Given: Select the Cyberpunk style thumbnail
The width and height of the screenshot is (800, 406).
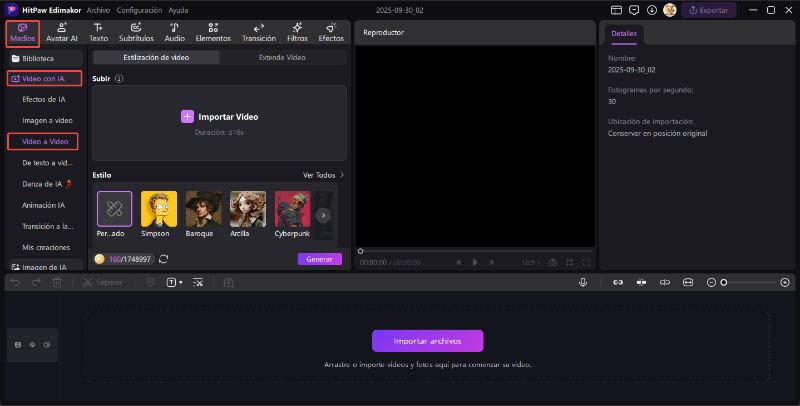Looking at the screenshot, I should [x=292, y=209].
